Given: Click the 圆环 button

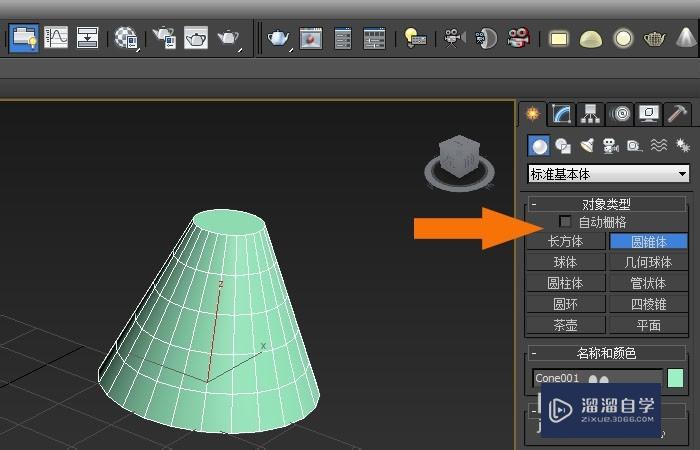Looking at the screenshot, I should click(566, 304).
